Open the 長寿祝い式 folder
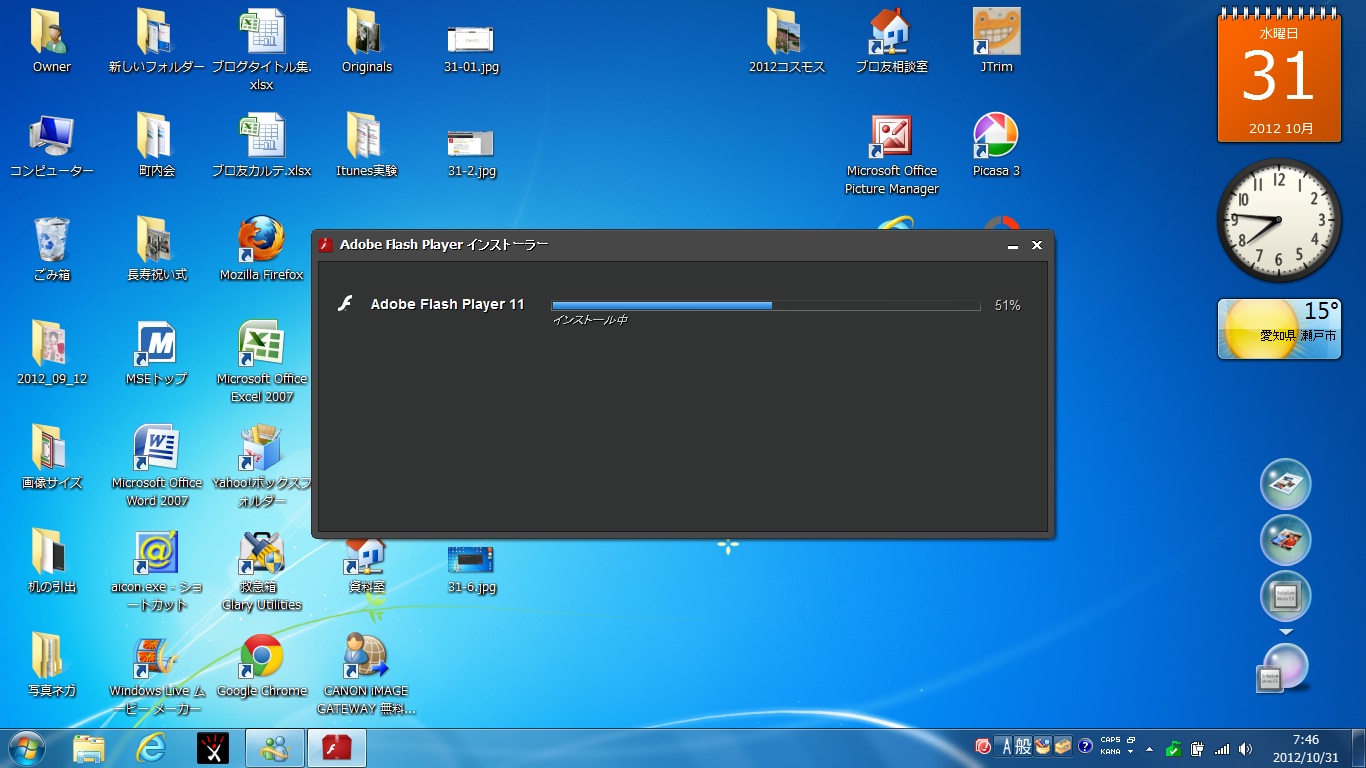The image size is (1366, 768). pyautogui.click(x=157, y=250)
